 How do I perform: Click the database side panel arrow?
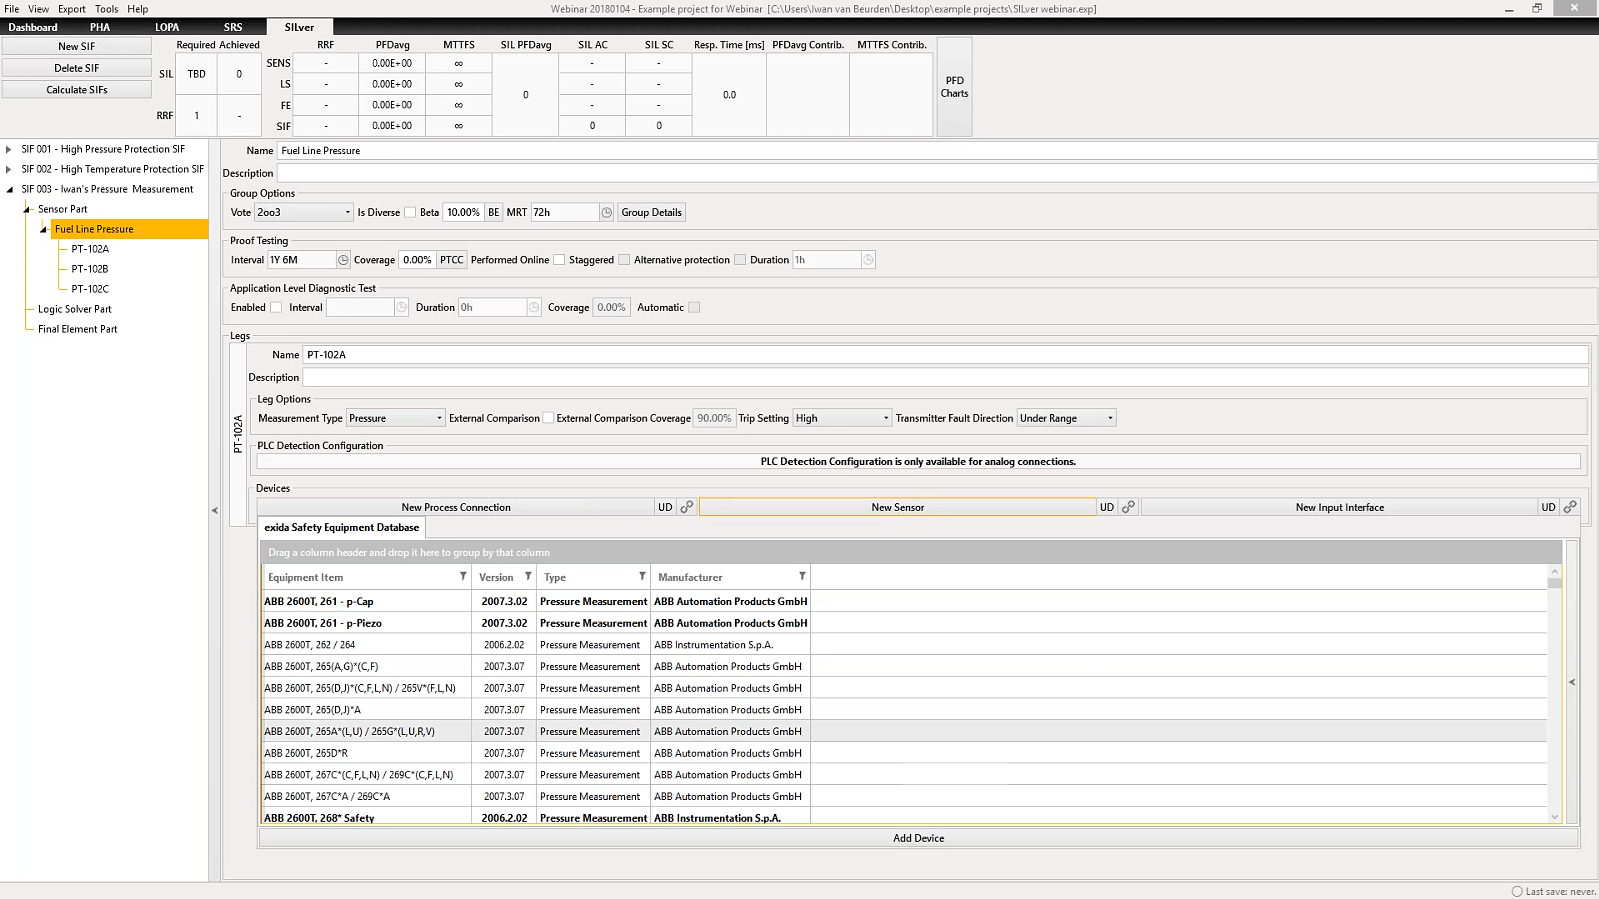1572,682
